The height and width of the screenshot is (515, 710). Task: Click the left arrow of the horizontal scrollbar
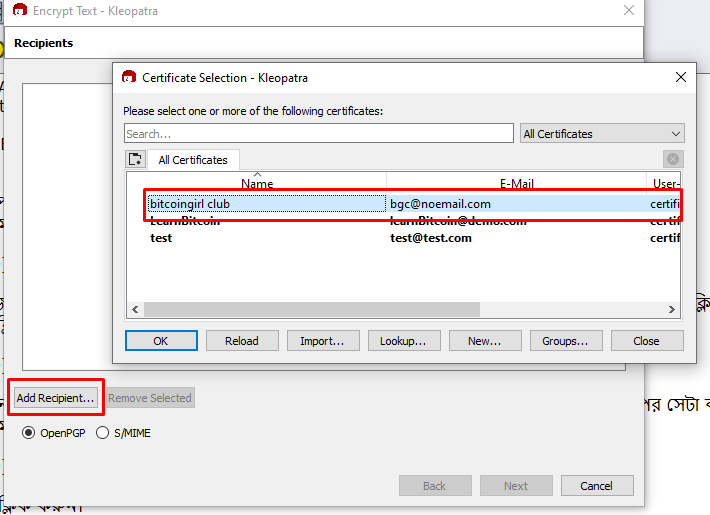click(x=135, y=309)
